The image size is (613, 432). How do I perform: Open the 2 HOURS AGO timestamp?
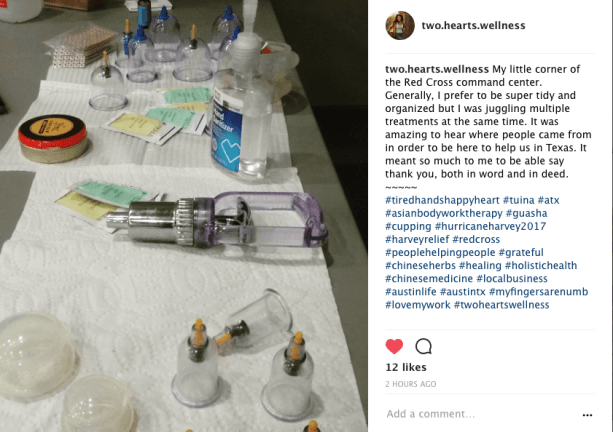click(x=410, y=384)
